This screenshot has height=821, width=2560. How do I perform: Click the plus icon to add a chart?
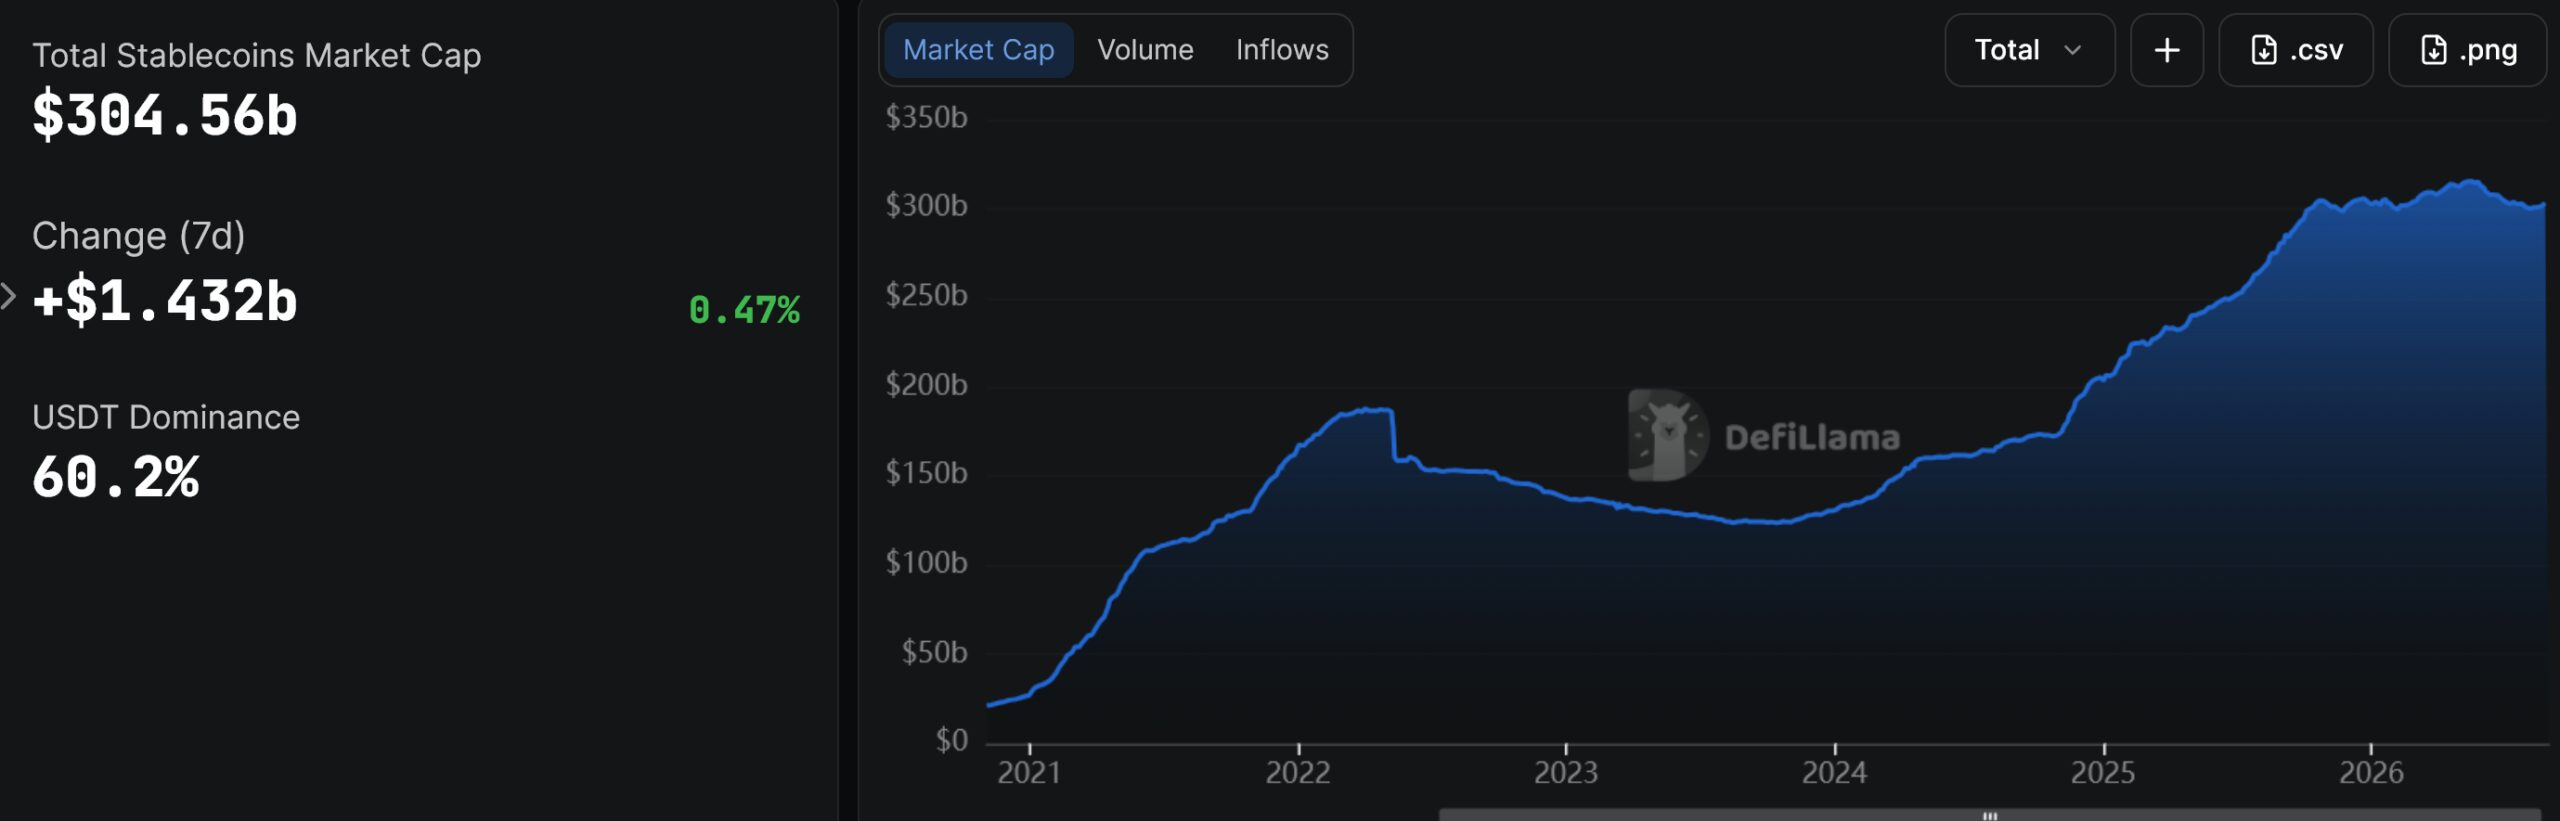(x=2166, y=50)
